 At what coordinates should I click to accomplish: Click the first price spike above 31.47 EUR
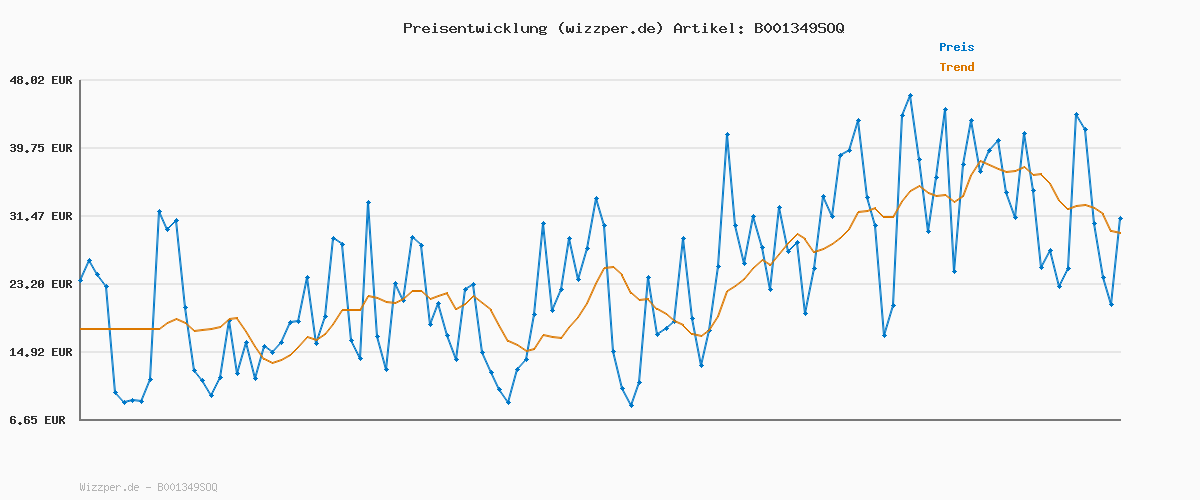(x=159, y=211)
